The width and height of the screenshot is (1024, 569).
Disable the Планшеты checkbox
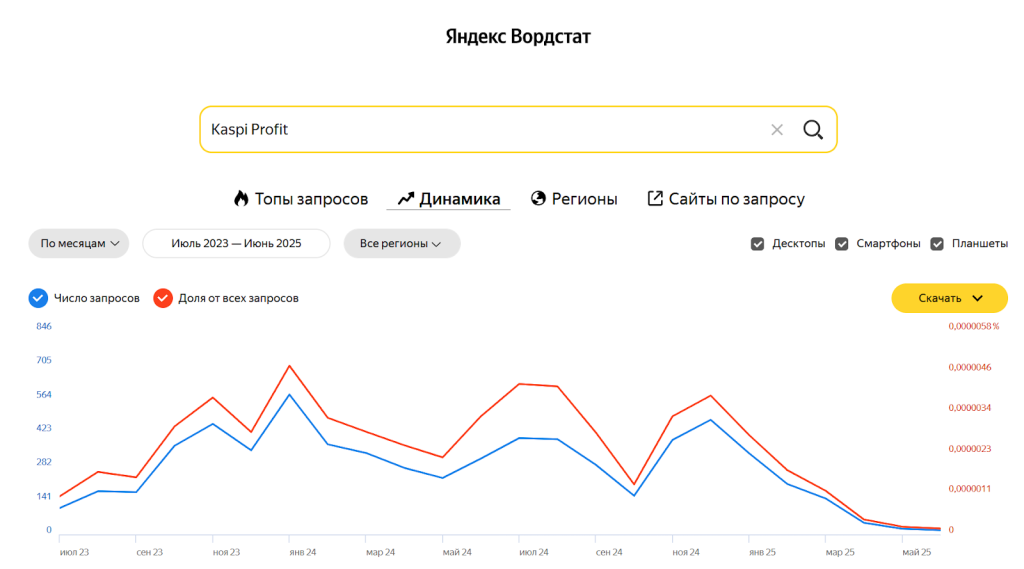(937, 244)
